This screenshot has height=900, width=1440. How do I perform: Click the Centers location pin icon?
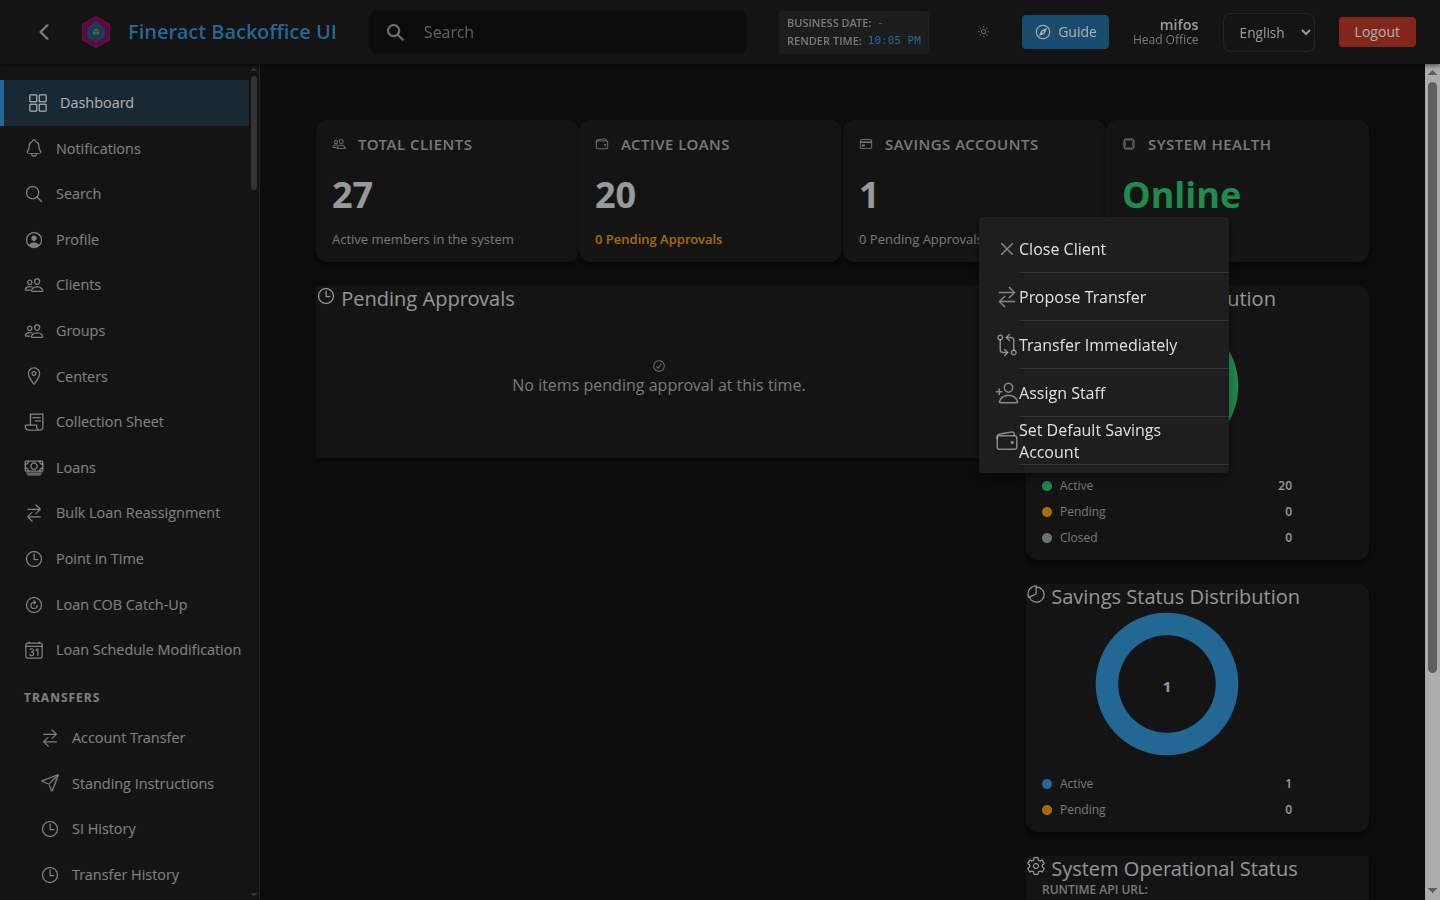pos(34,376)
